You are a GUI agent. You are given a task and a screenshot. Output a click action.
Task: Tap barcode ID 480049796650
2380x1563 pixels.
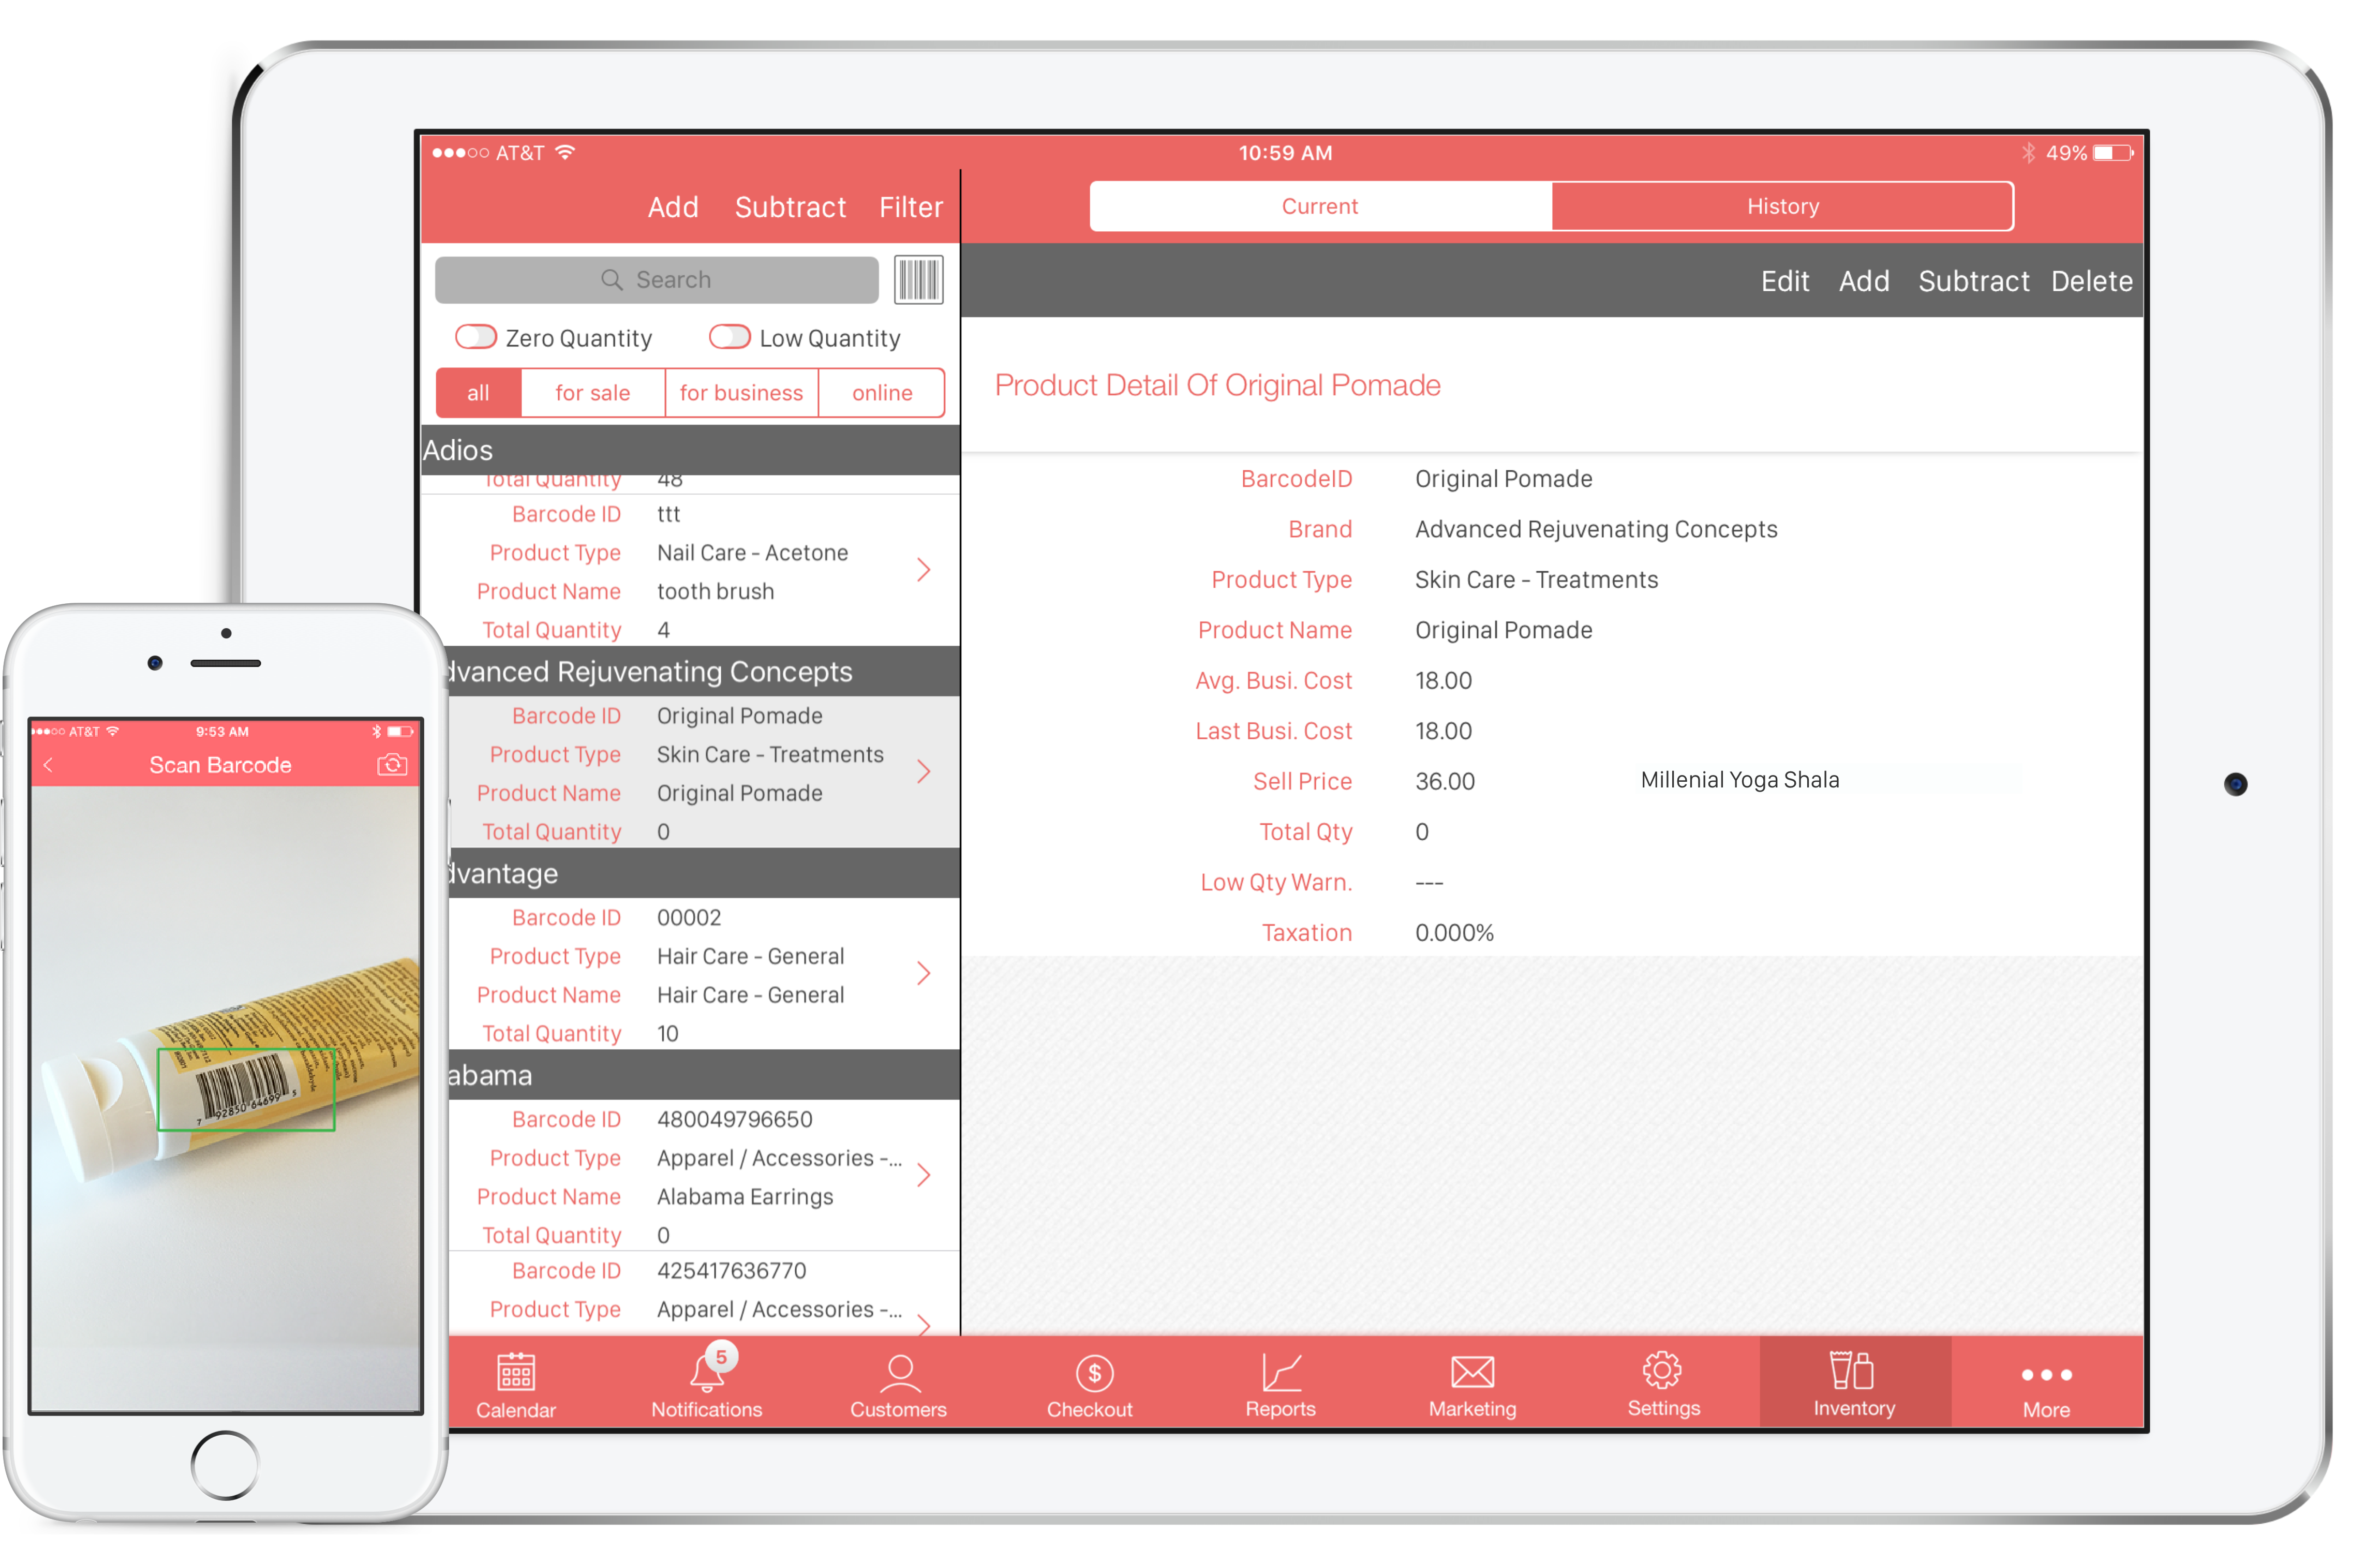coord(735,1119)
